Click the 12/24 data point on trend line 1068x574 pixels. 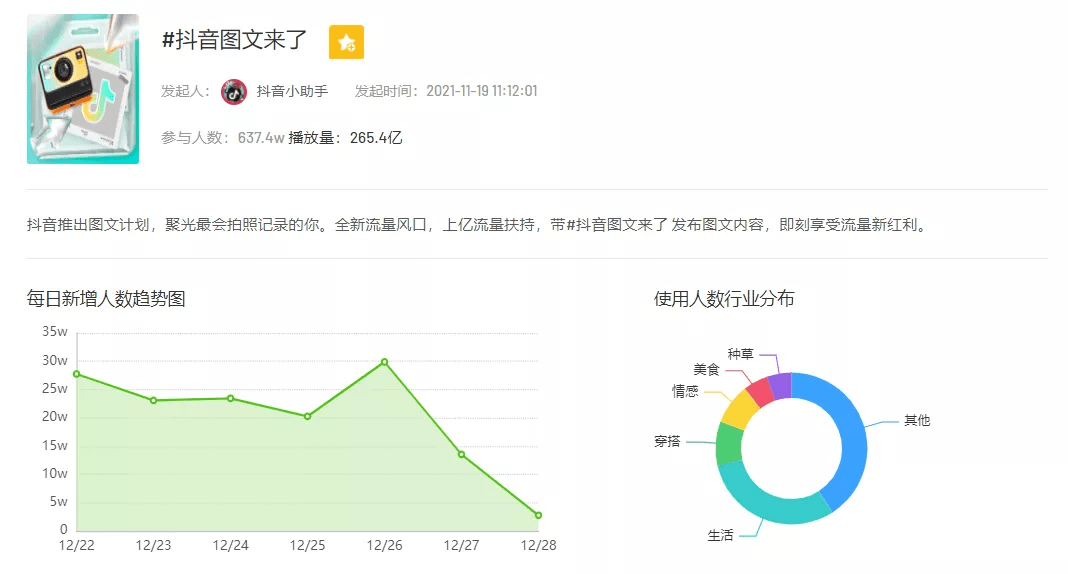tap(230, 398)
